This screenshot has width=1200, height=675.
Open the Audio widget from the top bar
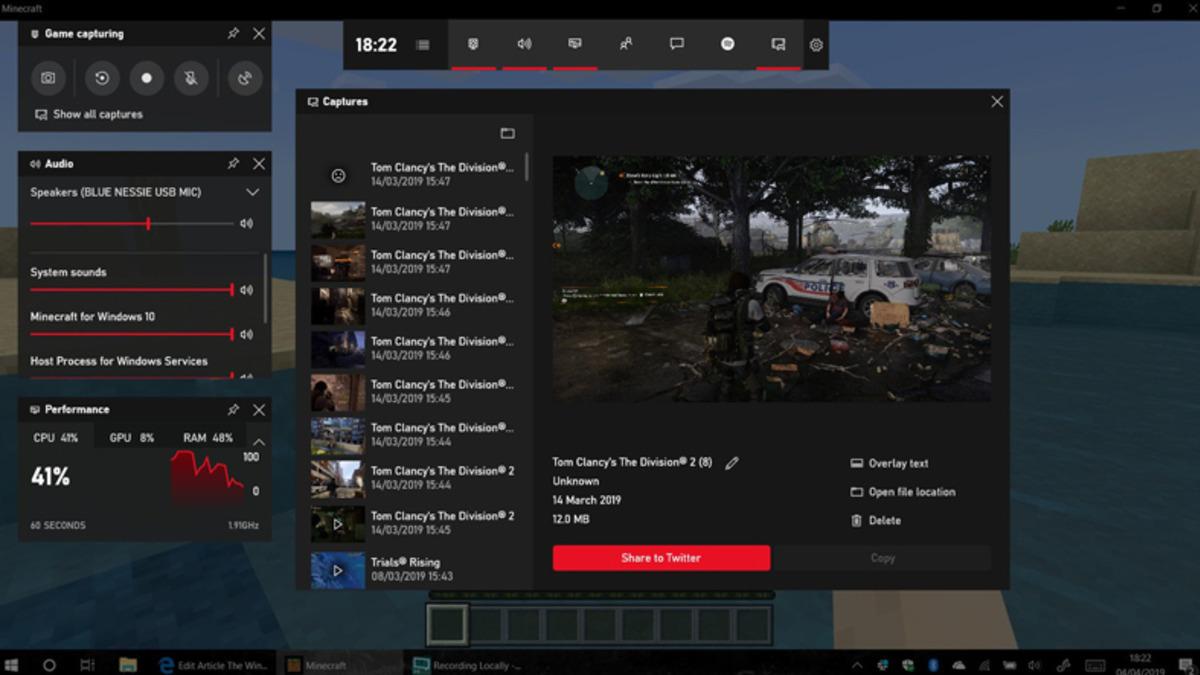522,45
